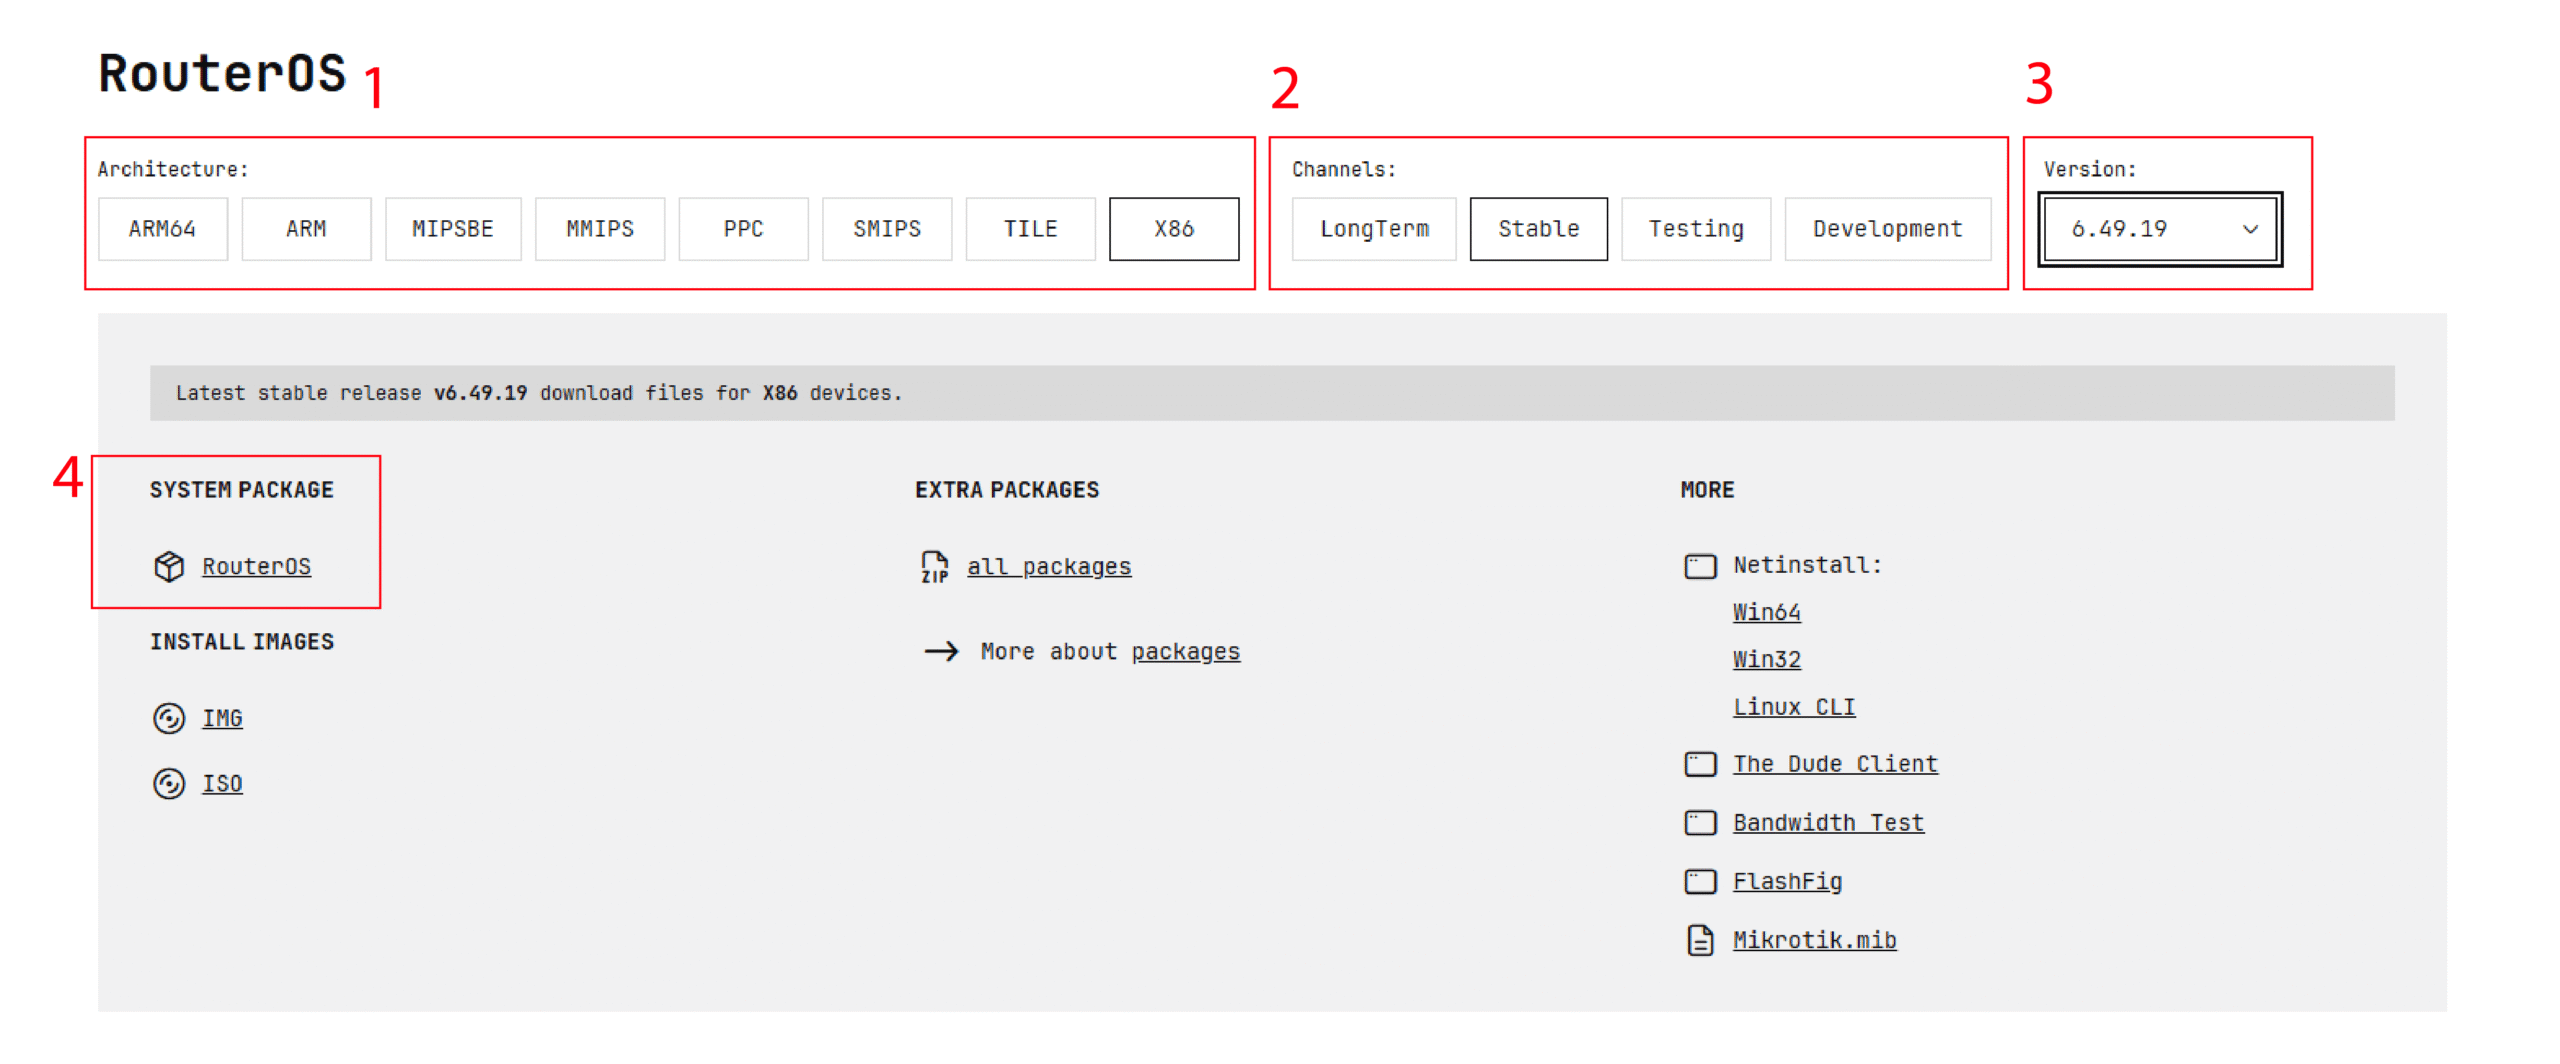This screenshot has height=1064, width=2560.
Task: Open the Version 6.49.19 dropdown
Action: coord(2160,229)
